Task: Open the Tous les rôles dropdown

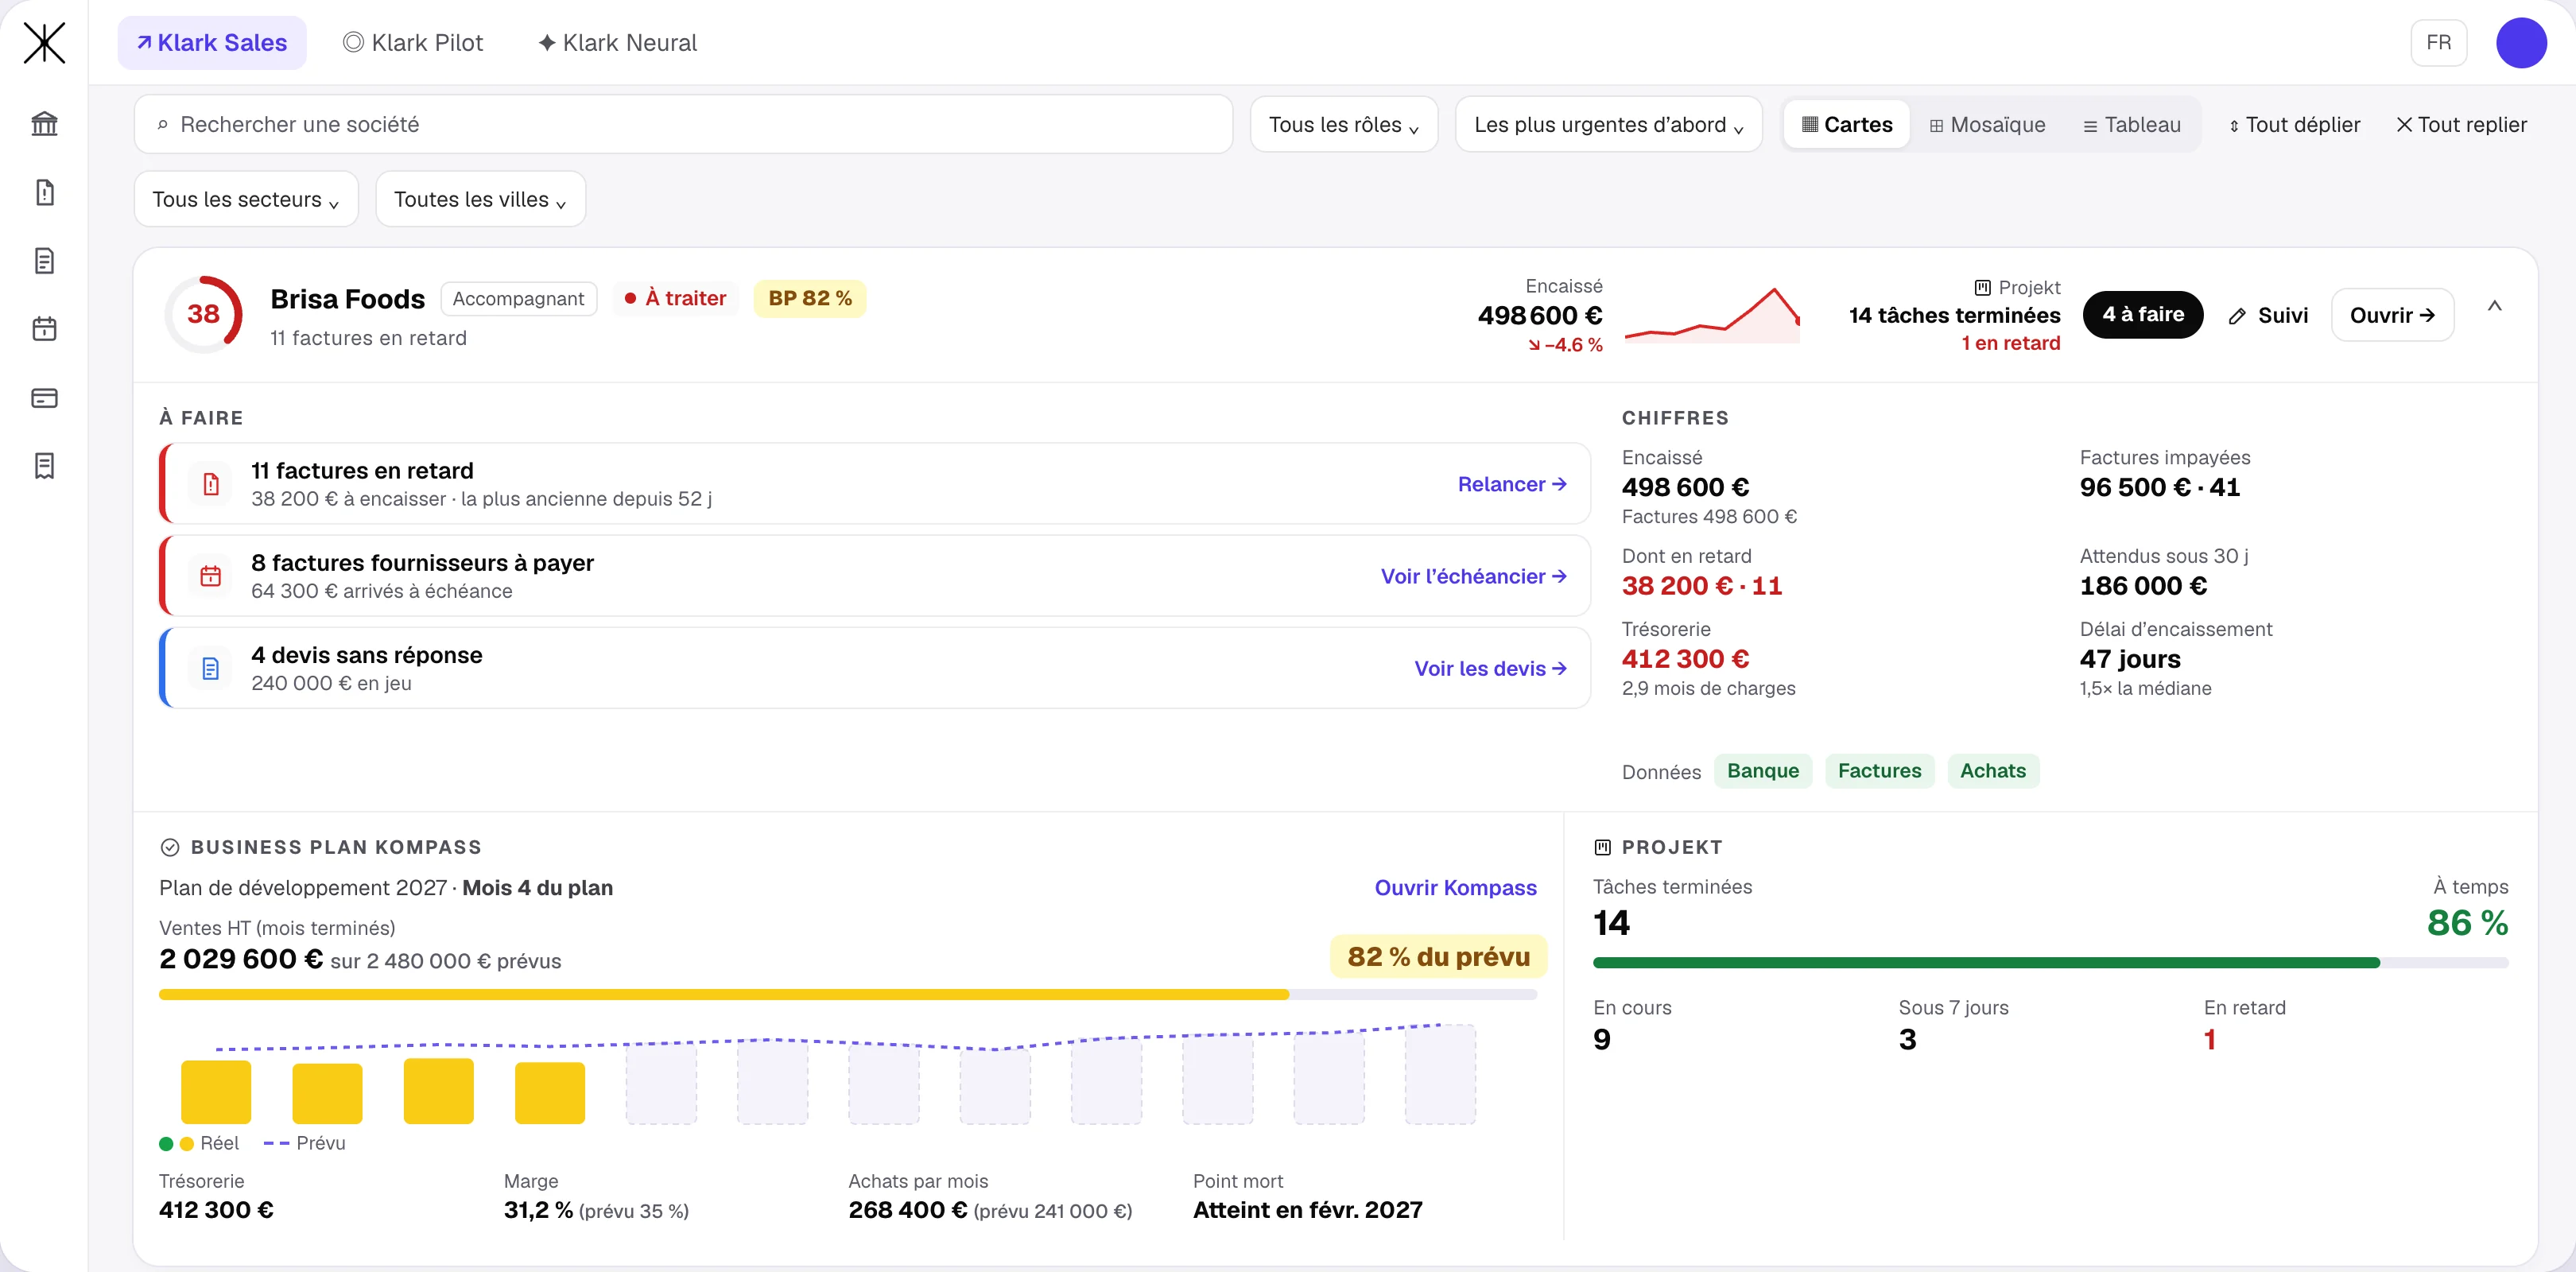Action: [1343, 125]
